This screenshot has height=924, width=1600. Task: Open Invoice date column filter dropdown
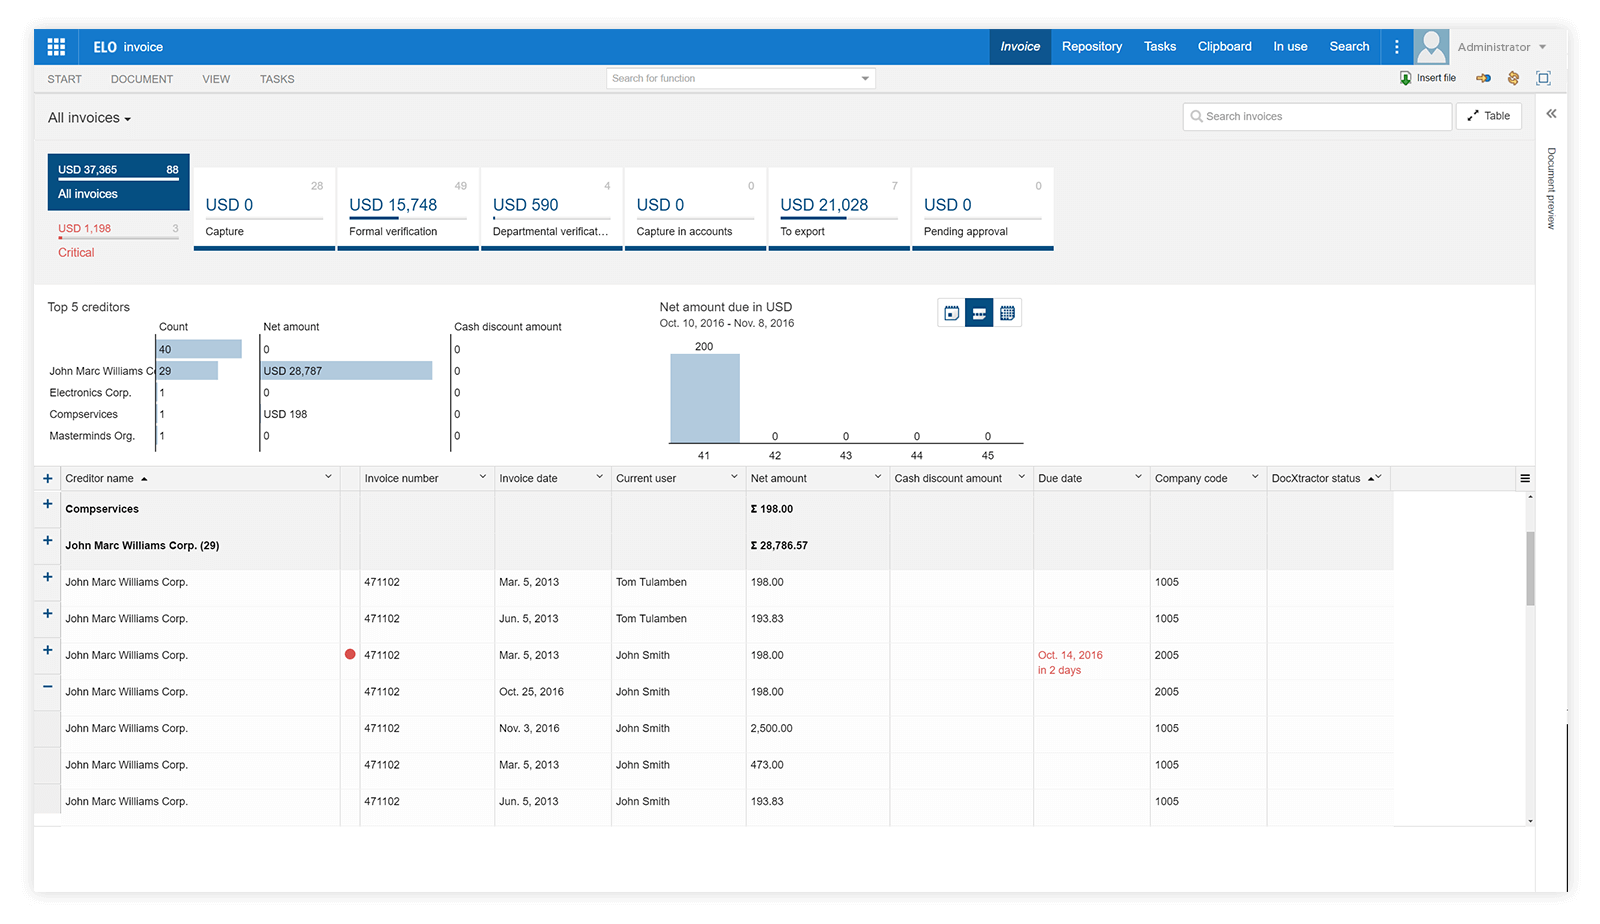pos(600,477)
